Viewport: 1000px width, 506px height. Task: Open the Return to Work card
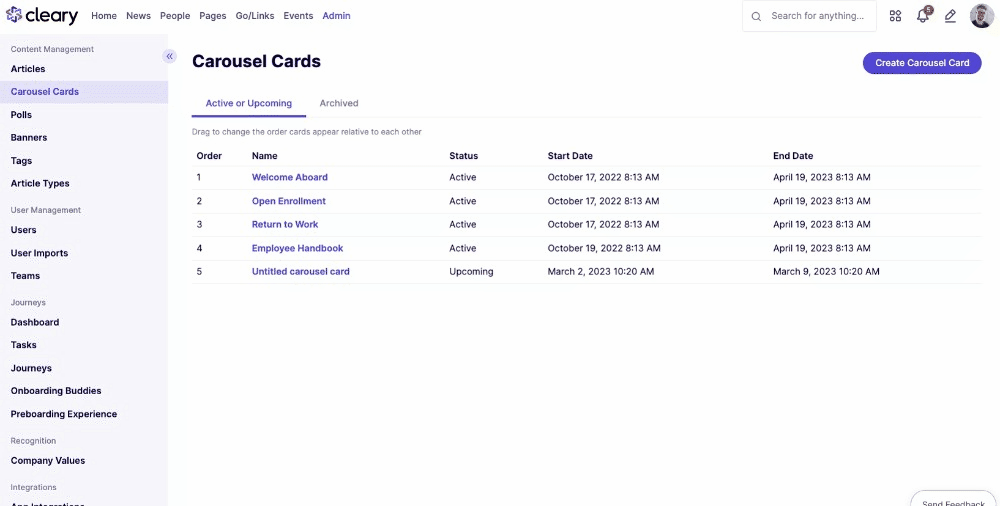[285, 225]
